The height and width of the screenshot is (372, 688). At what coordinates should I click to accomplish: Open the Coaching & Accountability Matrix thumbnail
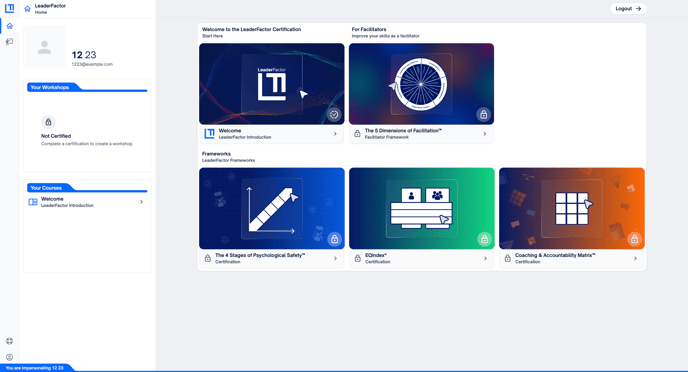(x=572, y=208)
